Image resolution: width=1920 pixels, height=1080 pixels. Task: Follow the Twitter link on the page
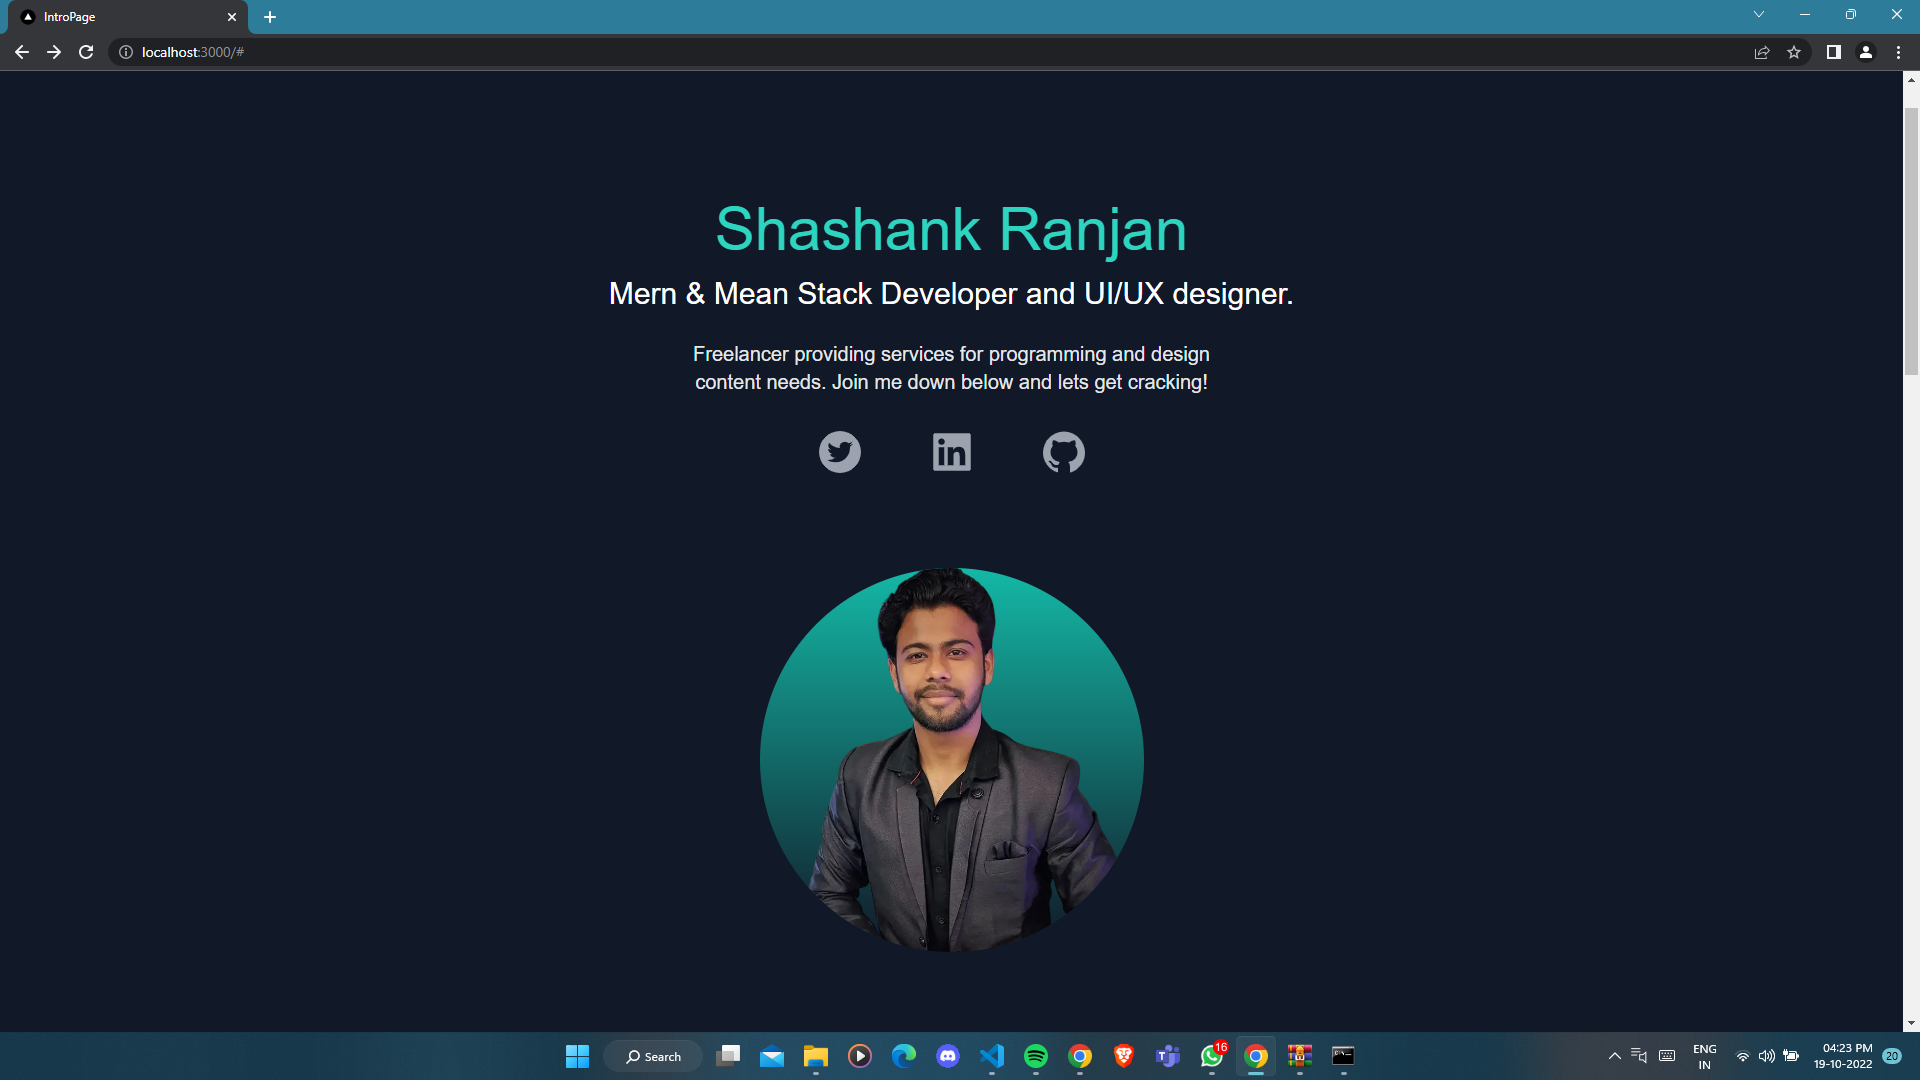pyautogui.click(x=839, y=452)
